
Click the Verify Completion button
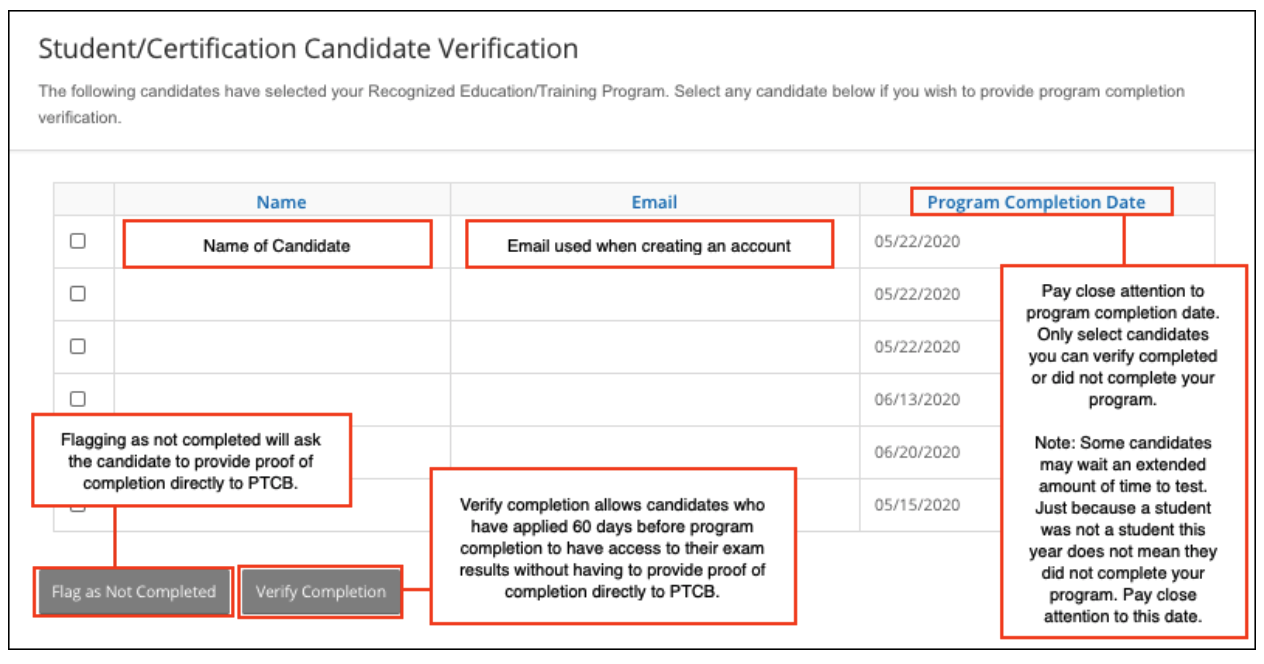320,590
